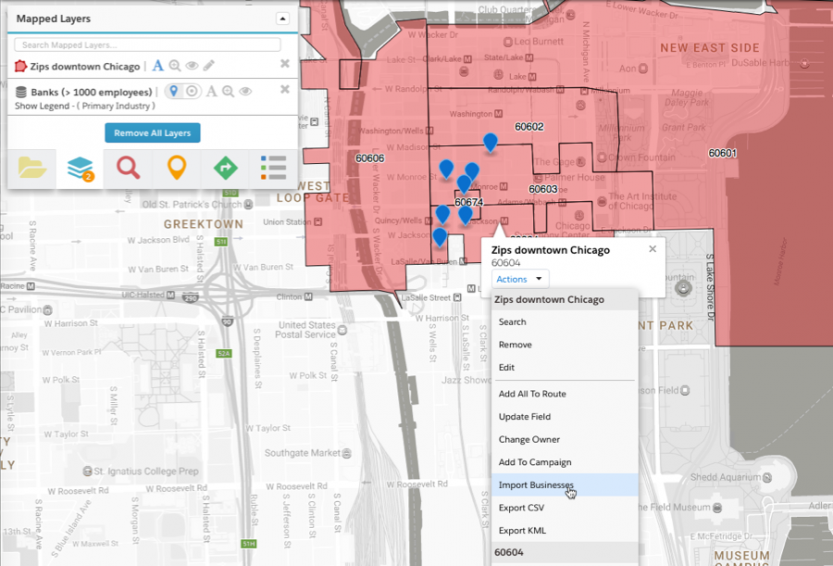Open the red magnifier search tab

[x=128, y=168]
